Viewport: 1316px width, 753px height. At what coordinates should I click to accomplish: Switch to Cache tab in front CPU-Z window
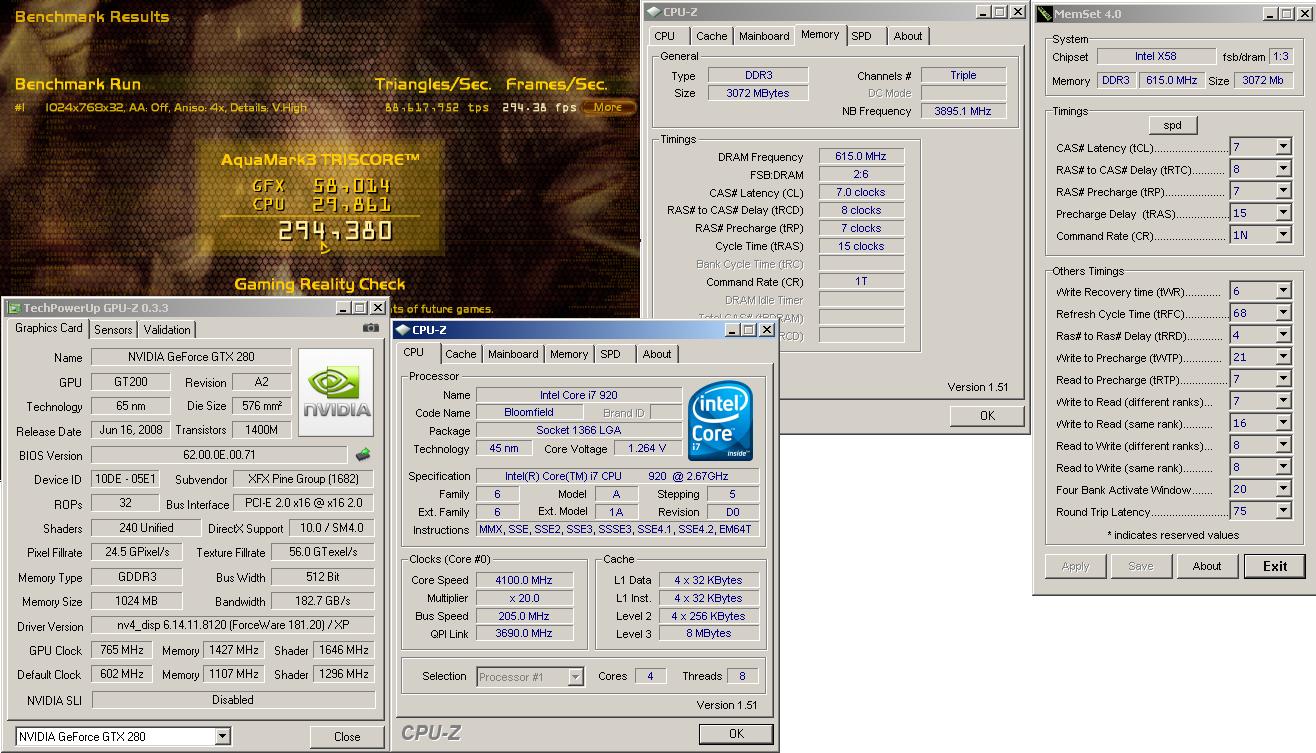point(461,354)
